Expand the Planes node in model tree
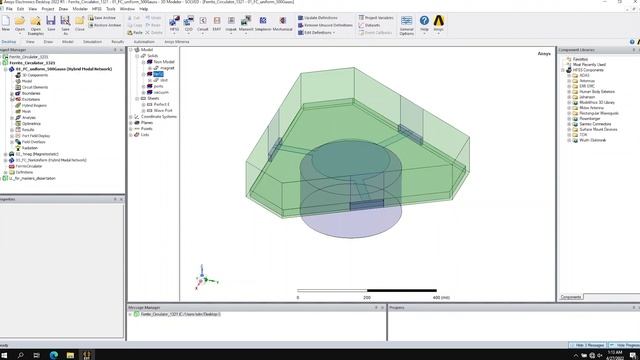 tap(131, 123)
